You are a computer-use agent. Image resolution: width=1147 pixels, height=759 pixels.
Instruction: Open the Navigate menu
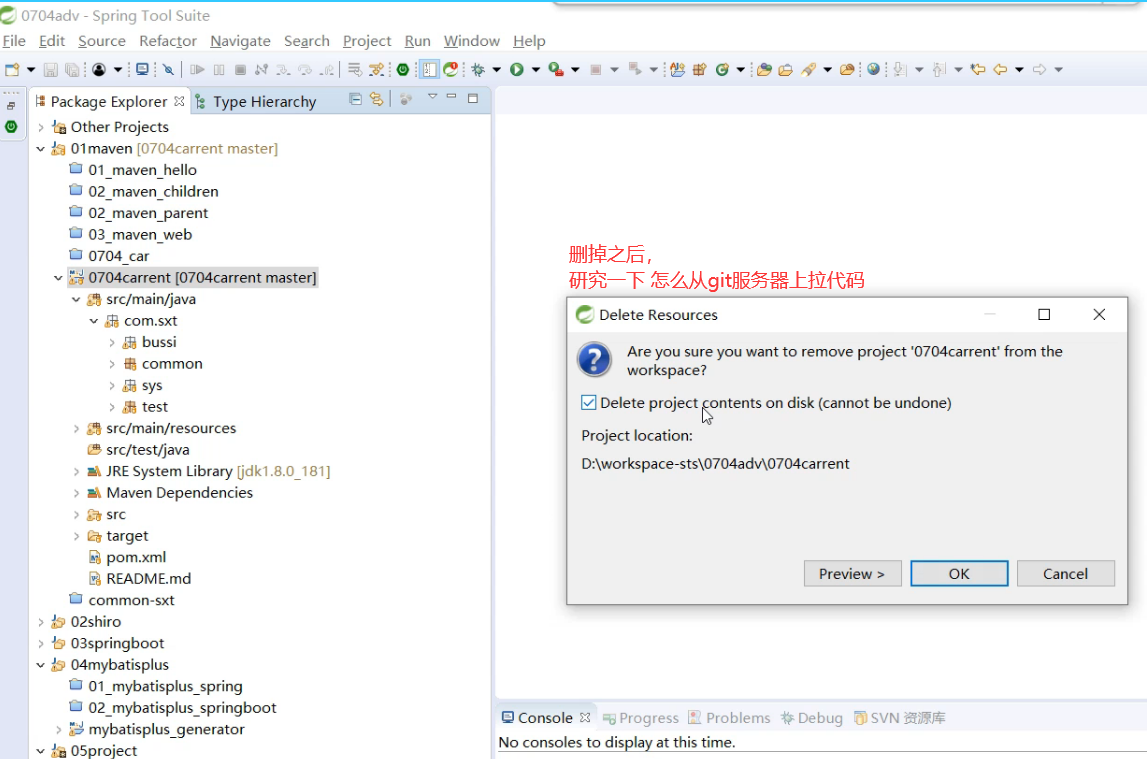point(240,41)
